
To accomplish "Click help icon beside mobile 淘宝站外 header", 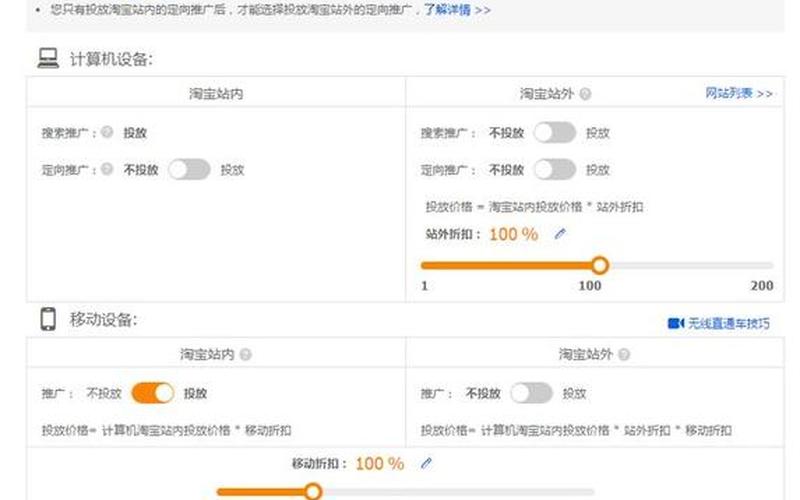I will (624, 354).
